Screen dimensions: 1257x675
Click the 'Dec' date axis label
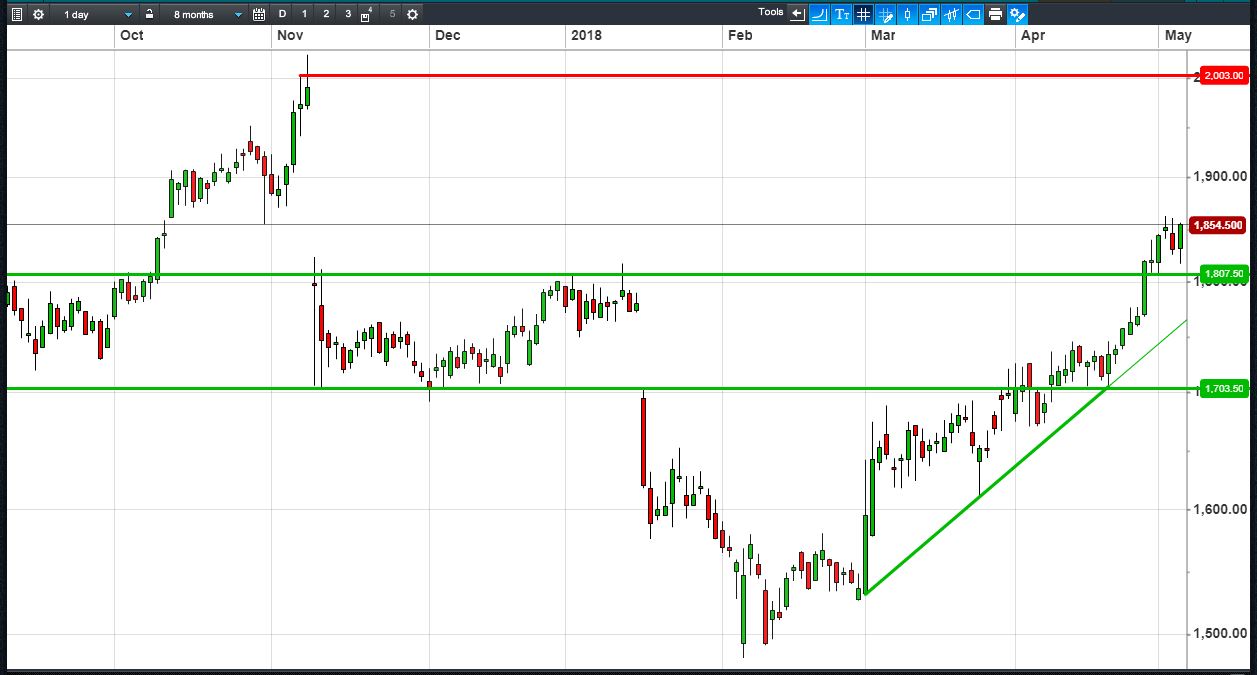(x=448, y=36)
